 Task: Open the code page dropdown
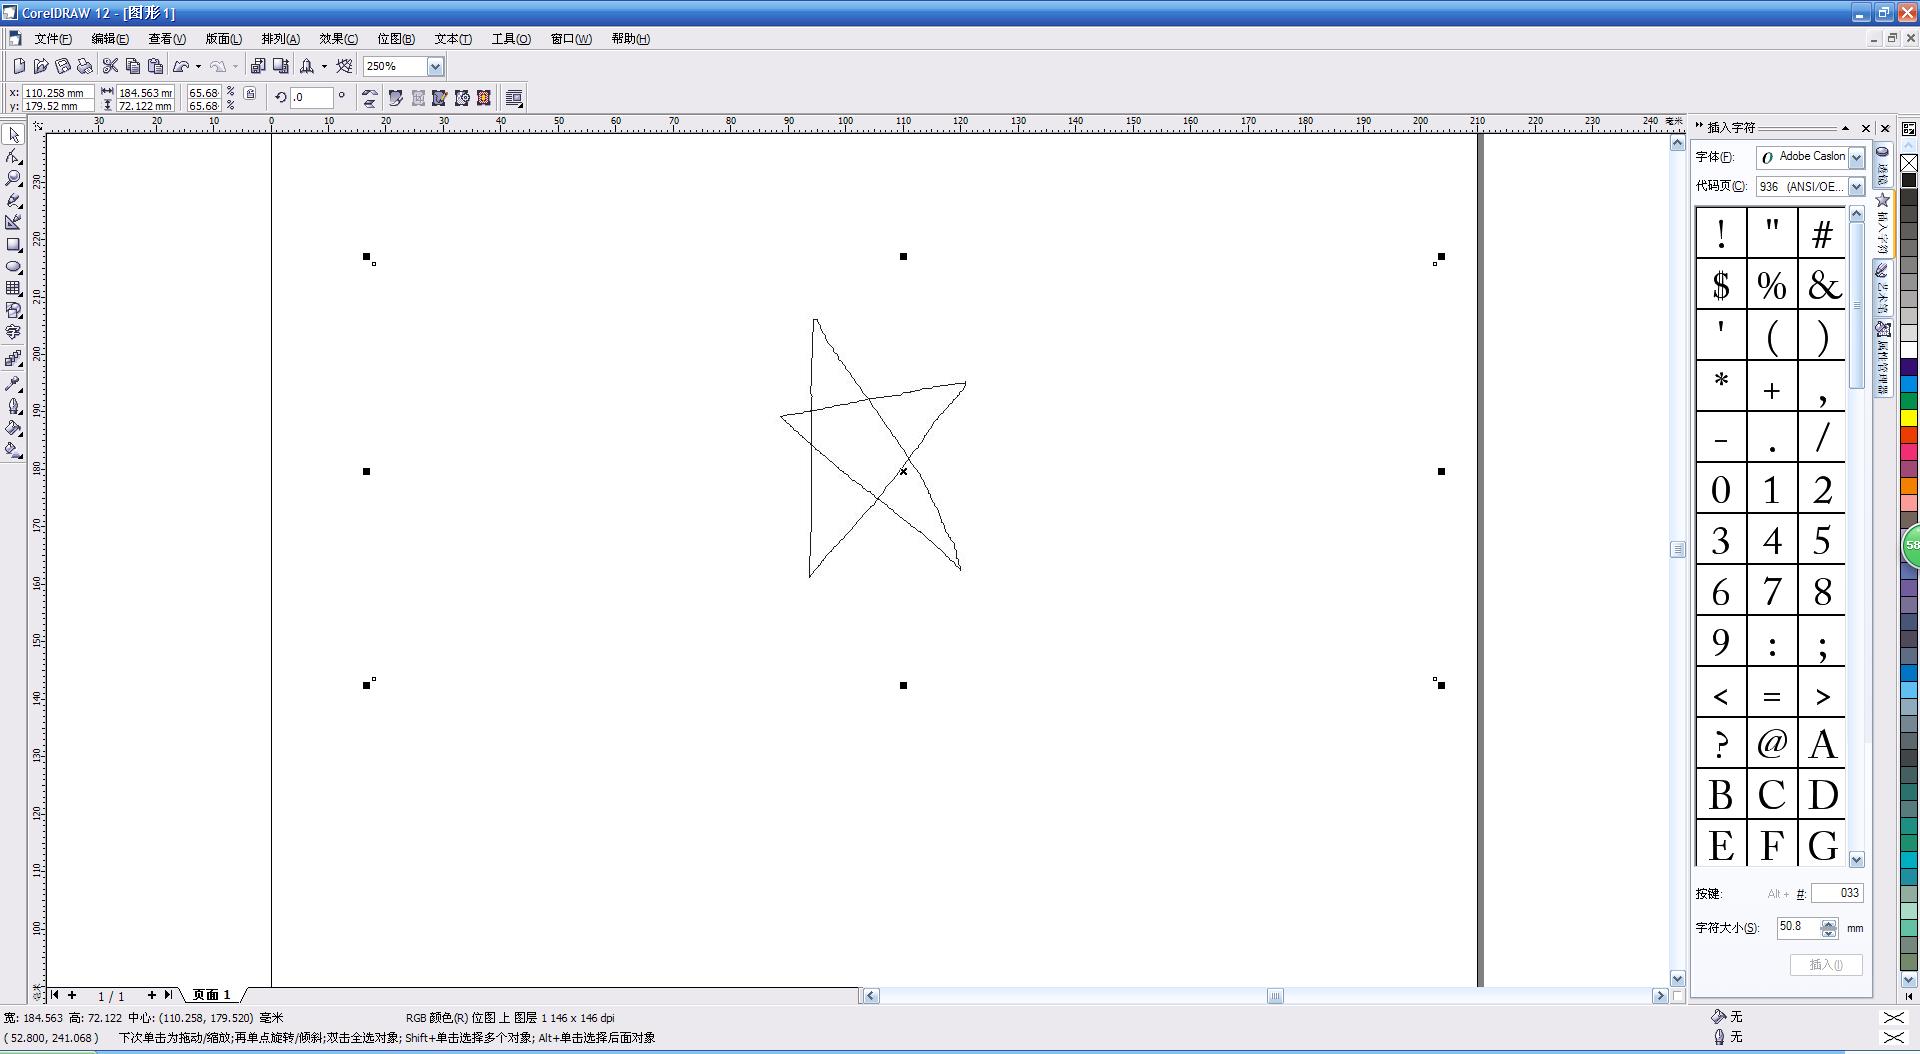1856,187
